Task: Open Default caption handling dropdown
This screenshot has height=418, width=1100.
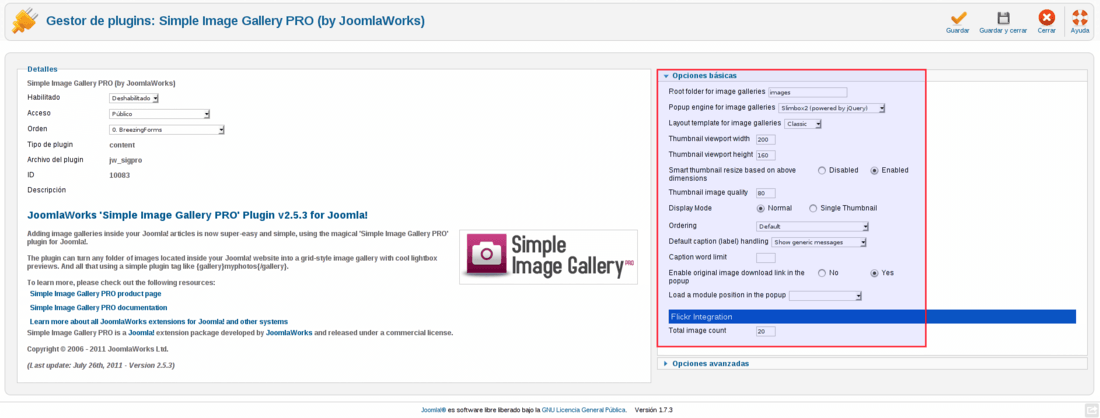Action: point(819,242)
